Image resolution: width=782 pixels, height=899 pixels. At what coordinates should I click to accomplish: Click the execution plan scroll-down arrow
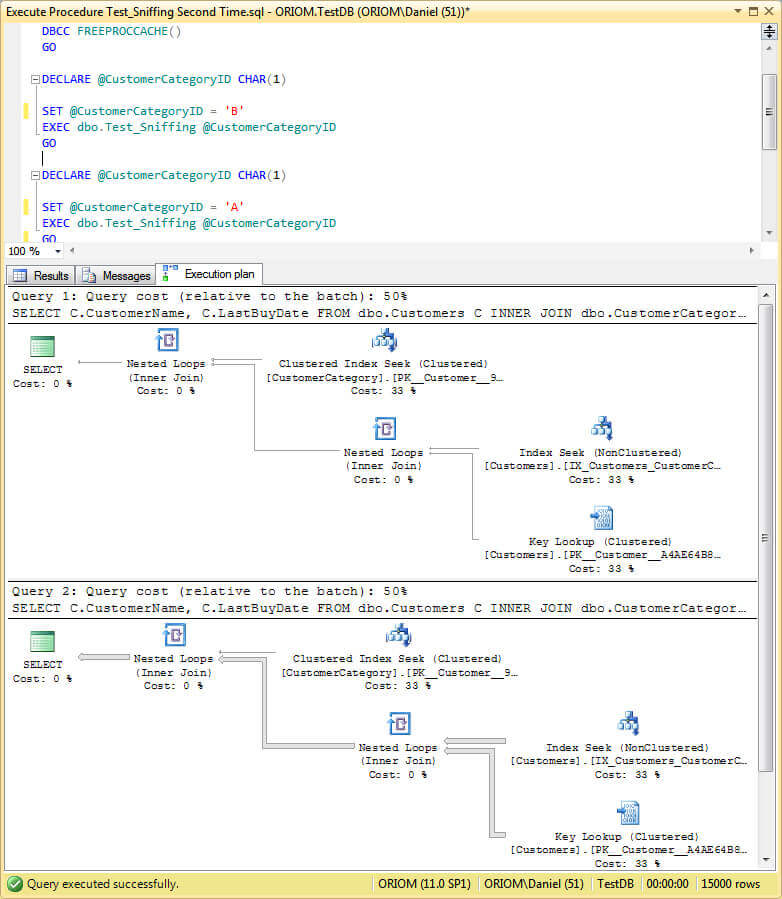pyautogui.click(x=765, y=859)
